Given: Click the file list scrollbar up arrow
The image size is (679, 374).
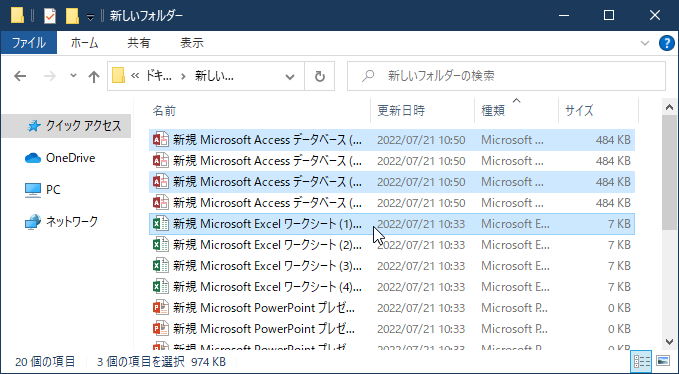Looking at the screenshot, I should coord(669,107).
